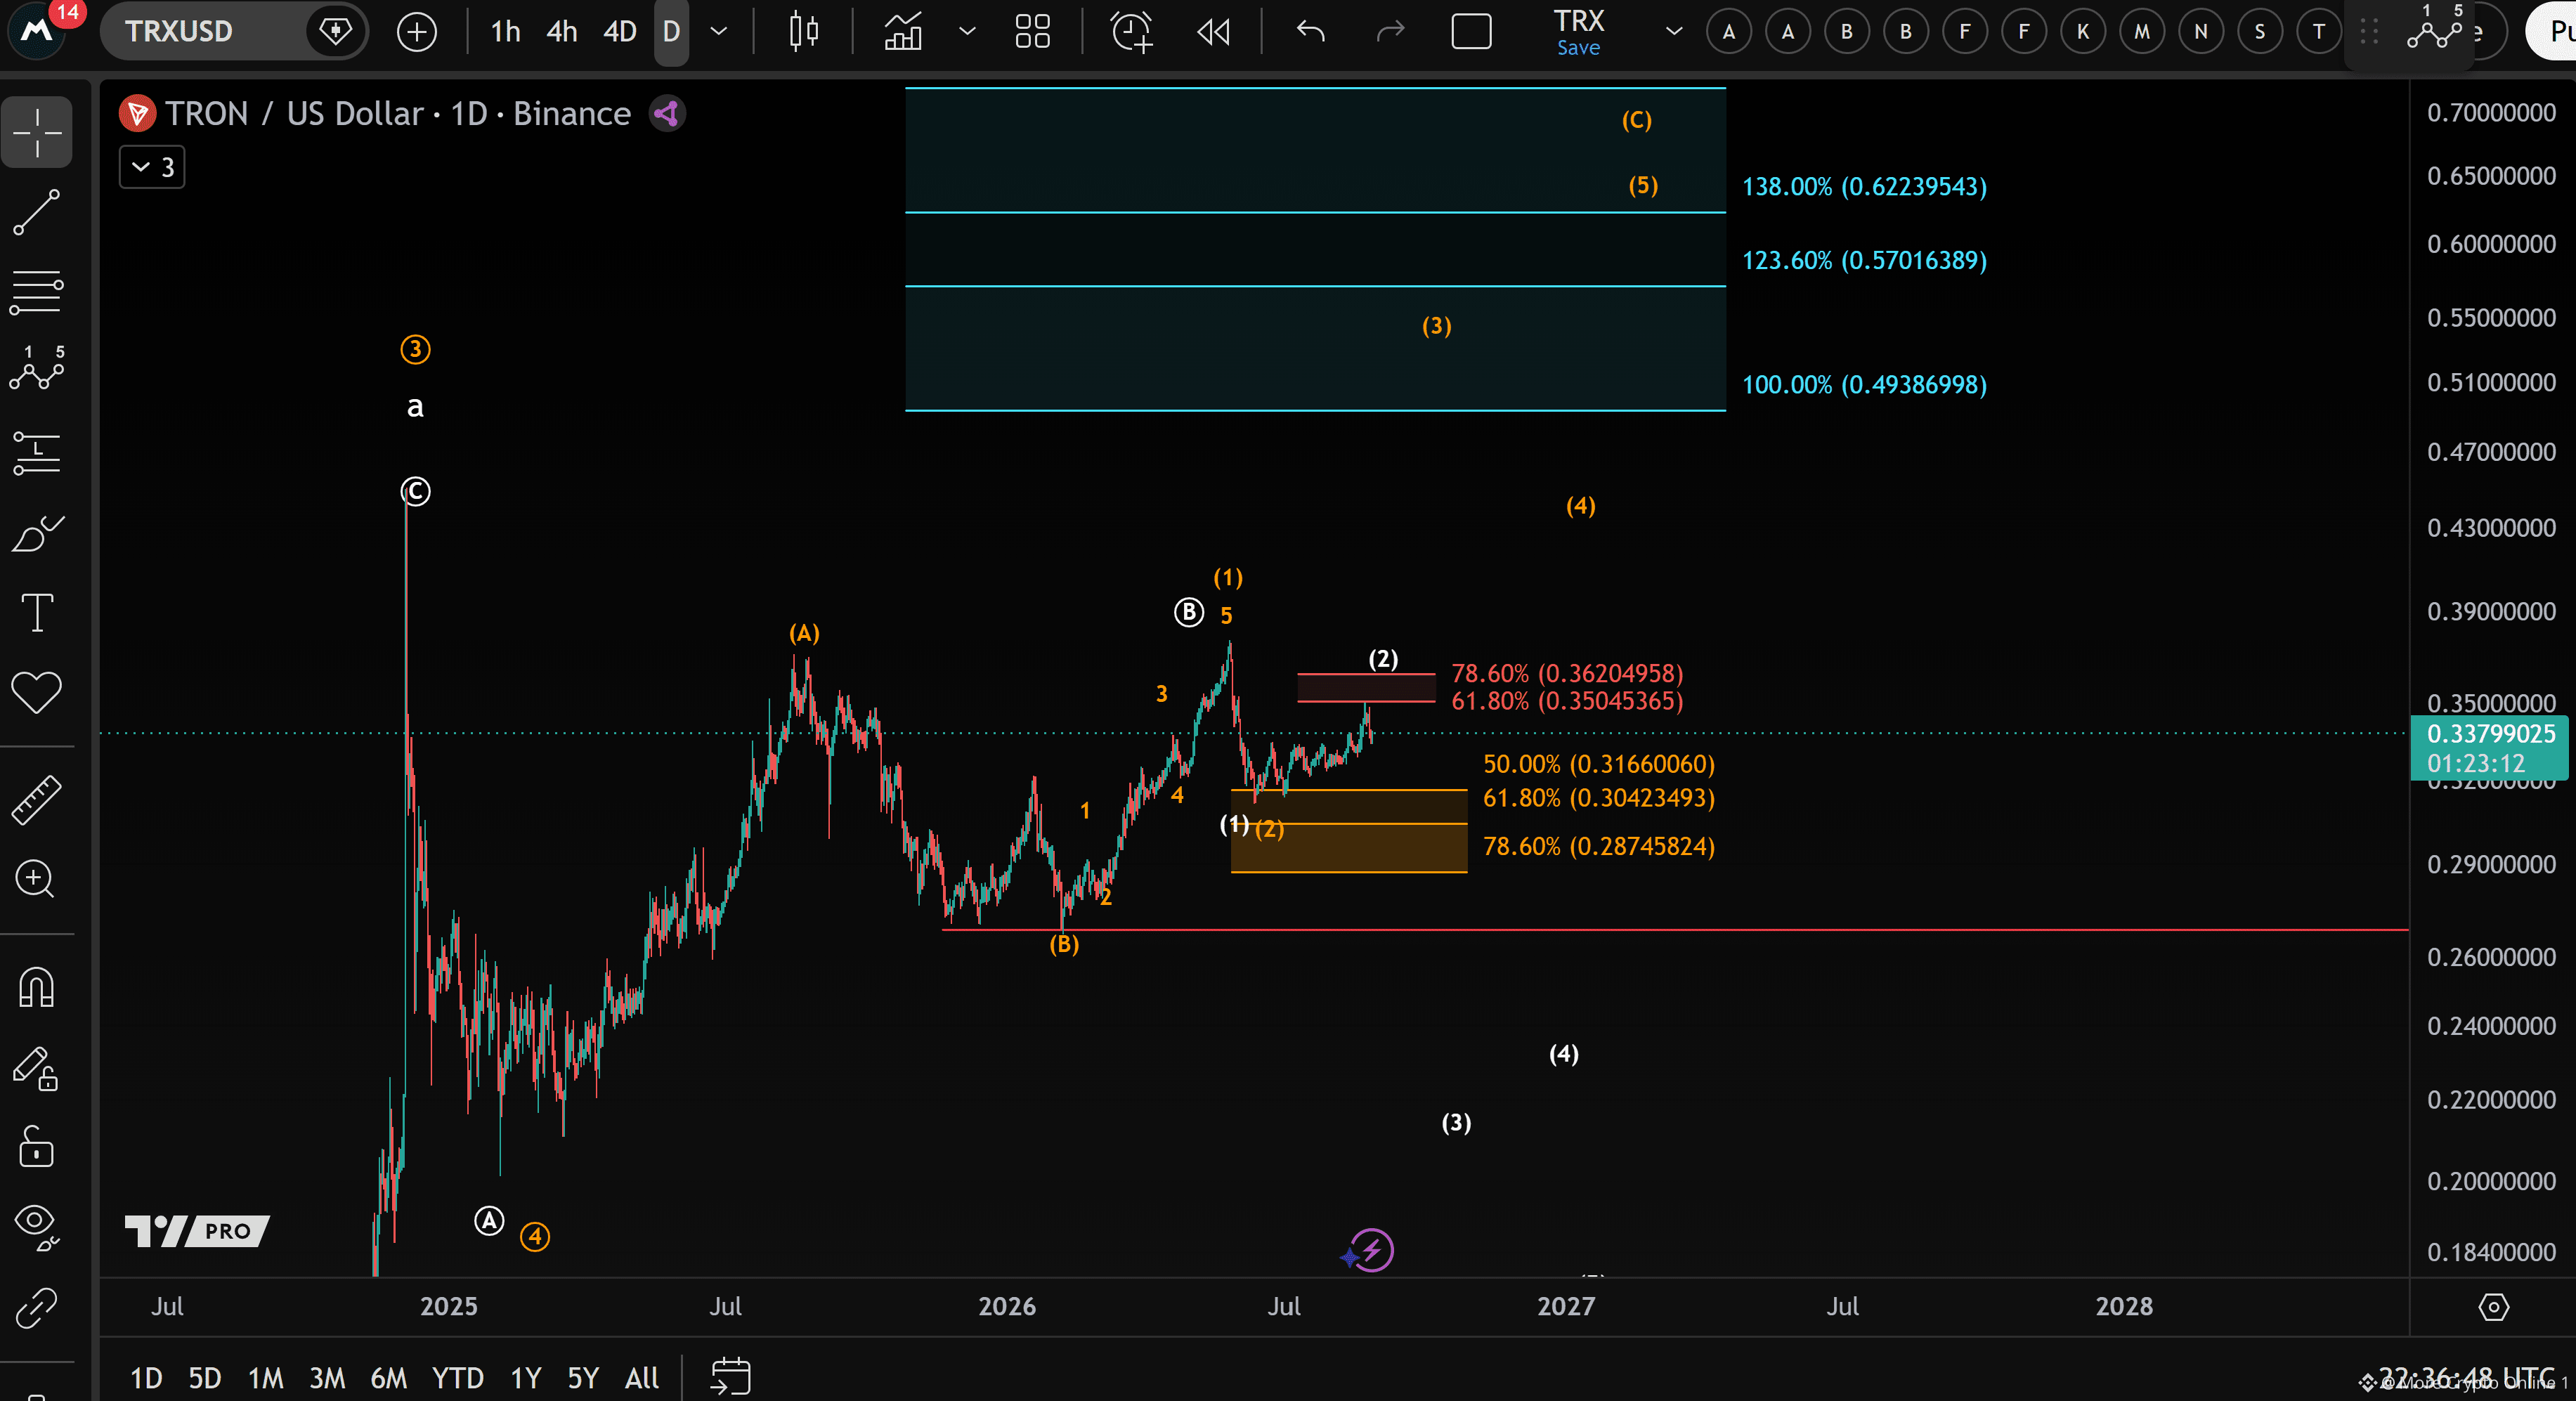Switch to the 1h interval
The height and width of the screenshot is (1401, 2576).
(505, 32)
